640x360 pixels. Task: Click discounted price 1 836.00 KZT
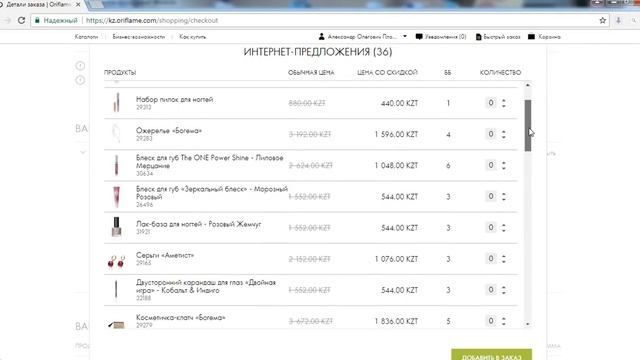(x=396, y=321)
